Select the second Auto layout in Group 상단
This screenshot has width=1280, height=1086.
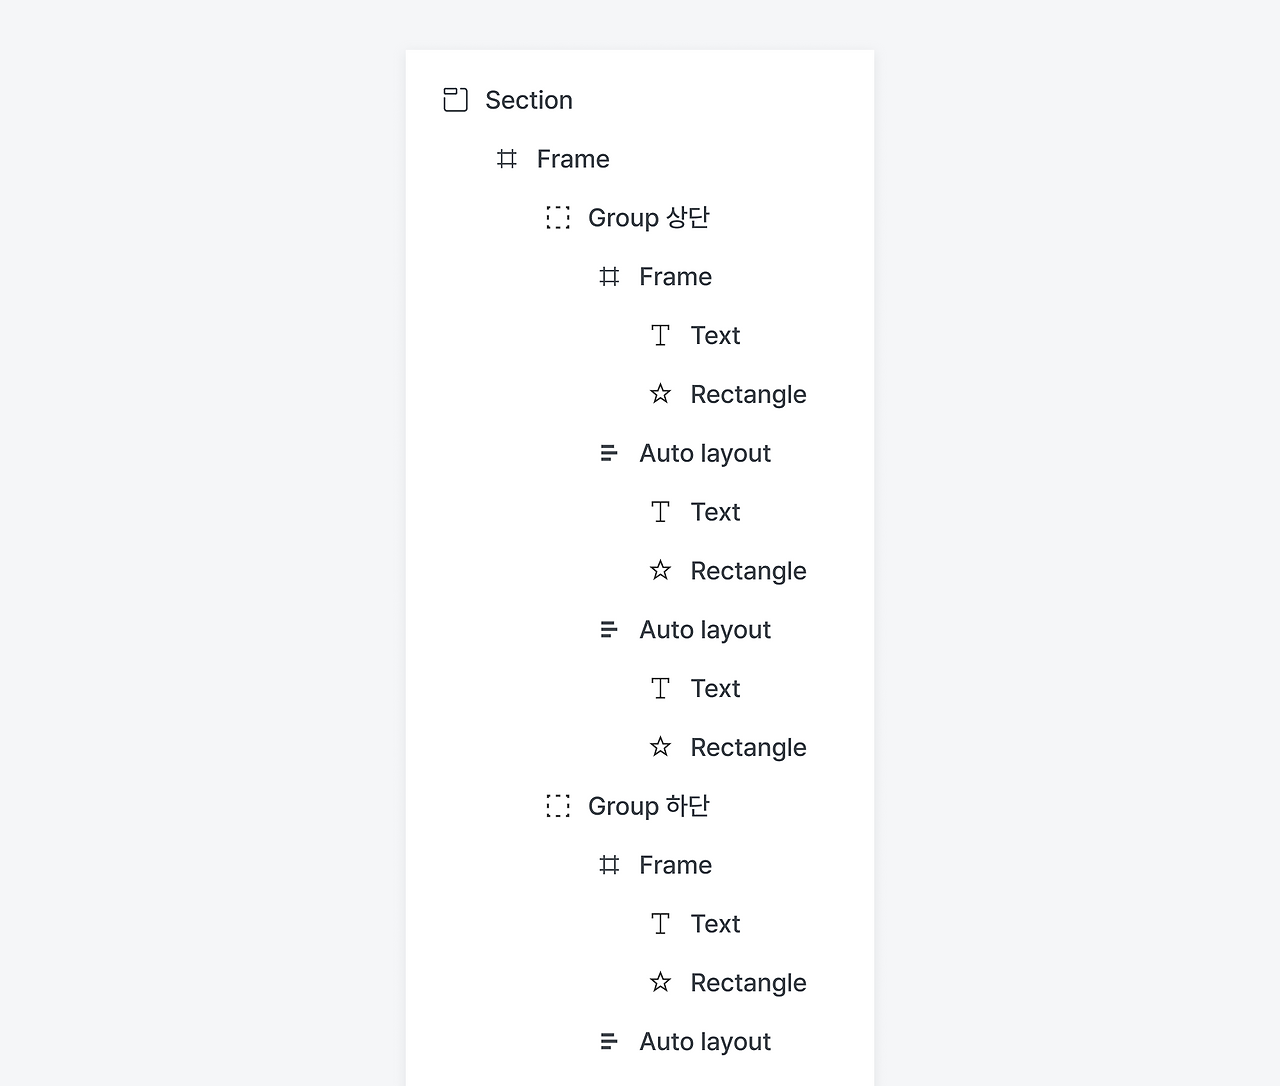pyautogui.click(x=705, y=630)
